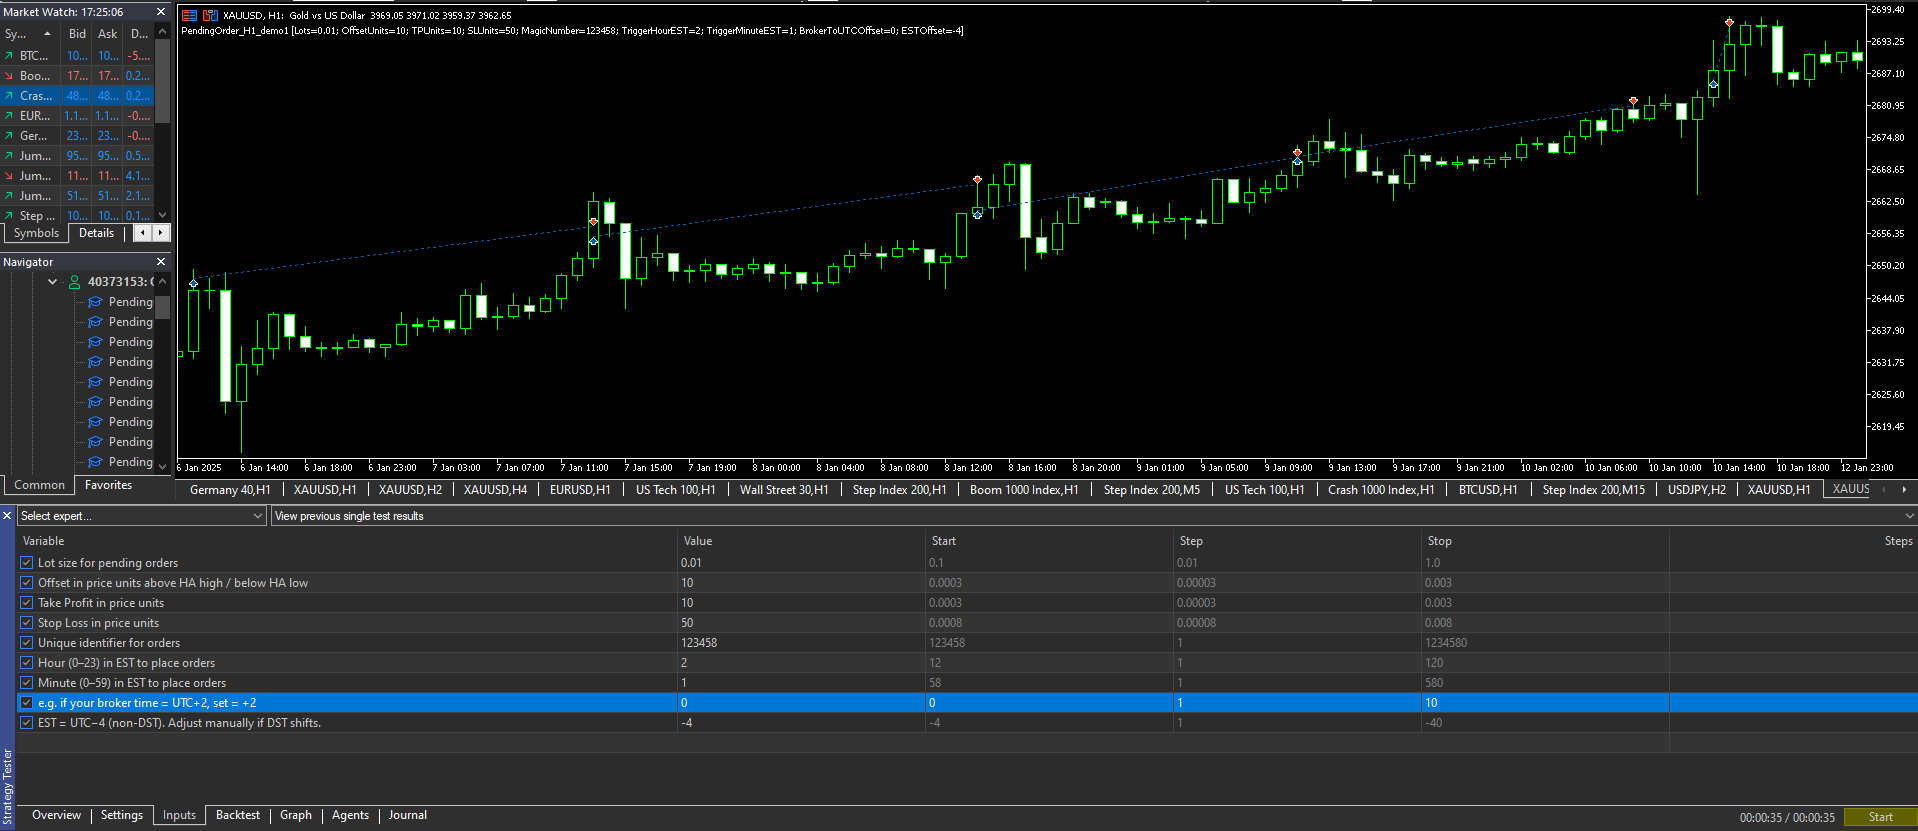This screenshot has width=1918, height=831.
Task: Close the Navigator panel
Action: (161, 262)
